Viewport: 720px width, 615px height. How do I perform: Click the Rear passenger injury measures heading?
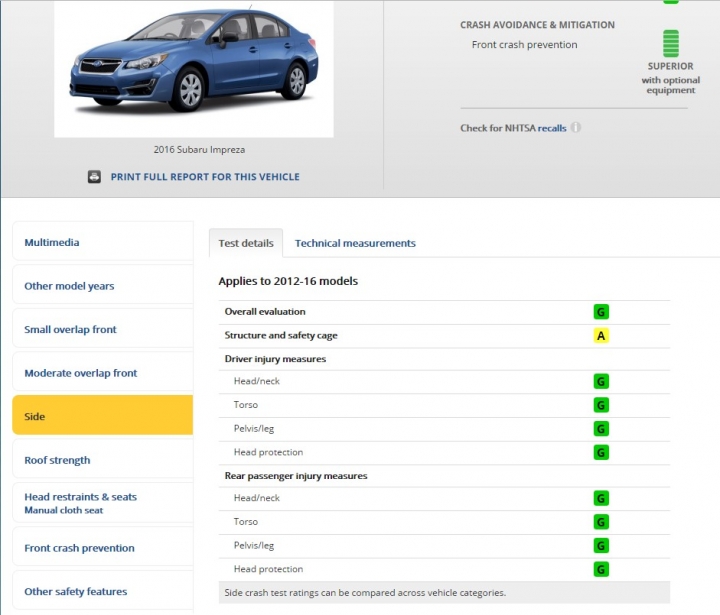point(296,476)
